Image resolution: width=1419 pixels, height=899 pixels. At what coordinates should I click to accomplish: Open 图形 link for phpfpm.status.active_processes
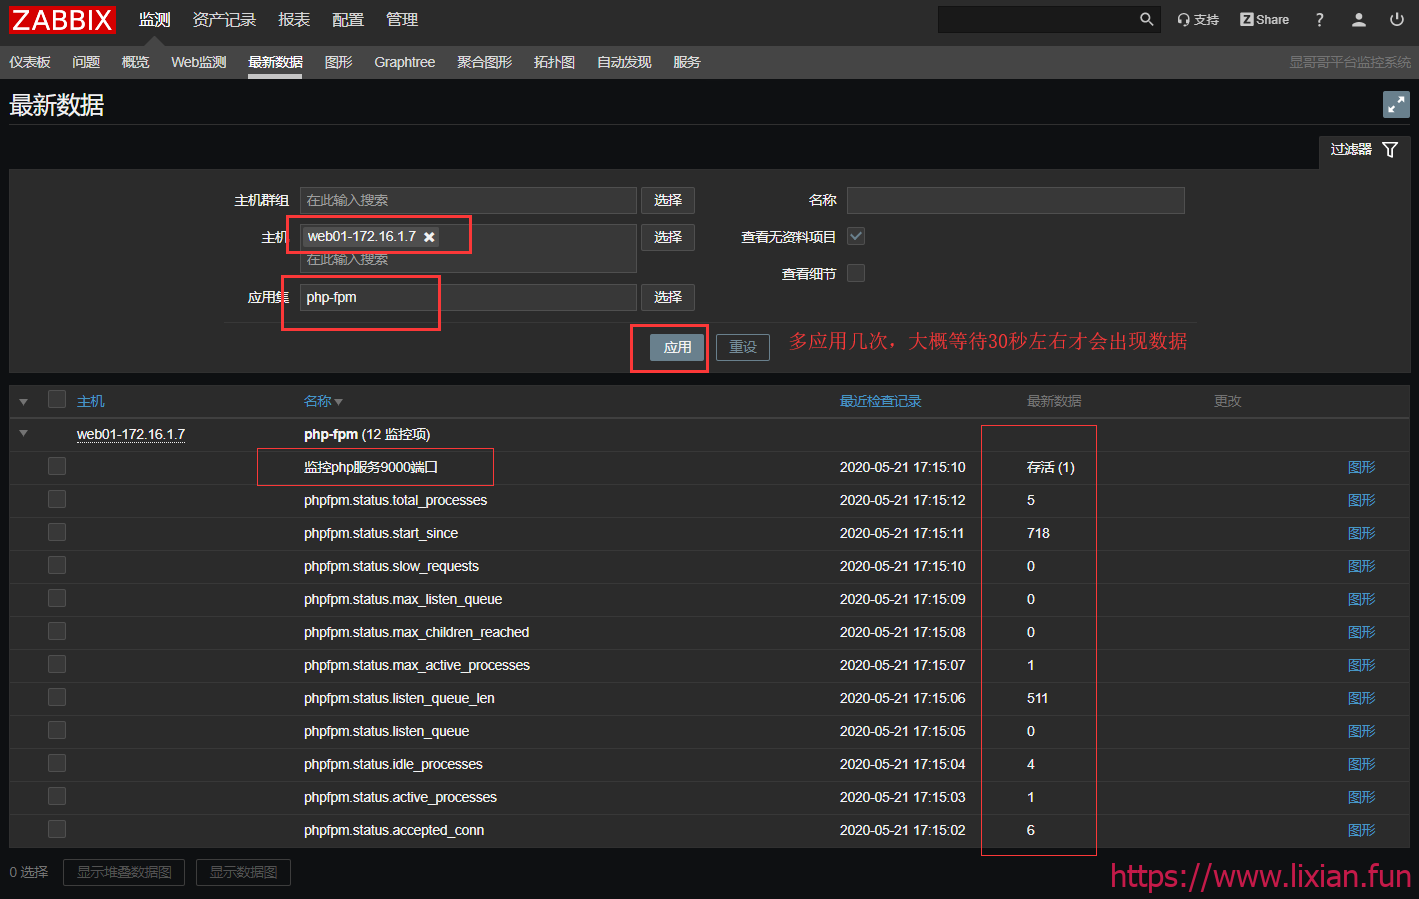click(1361, 797)
